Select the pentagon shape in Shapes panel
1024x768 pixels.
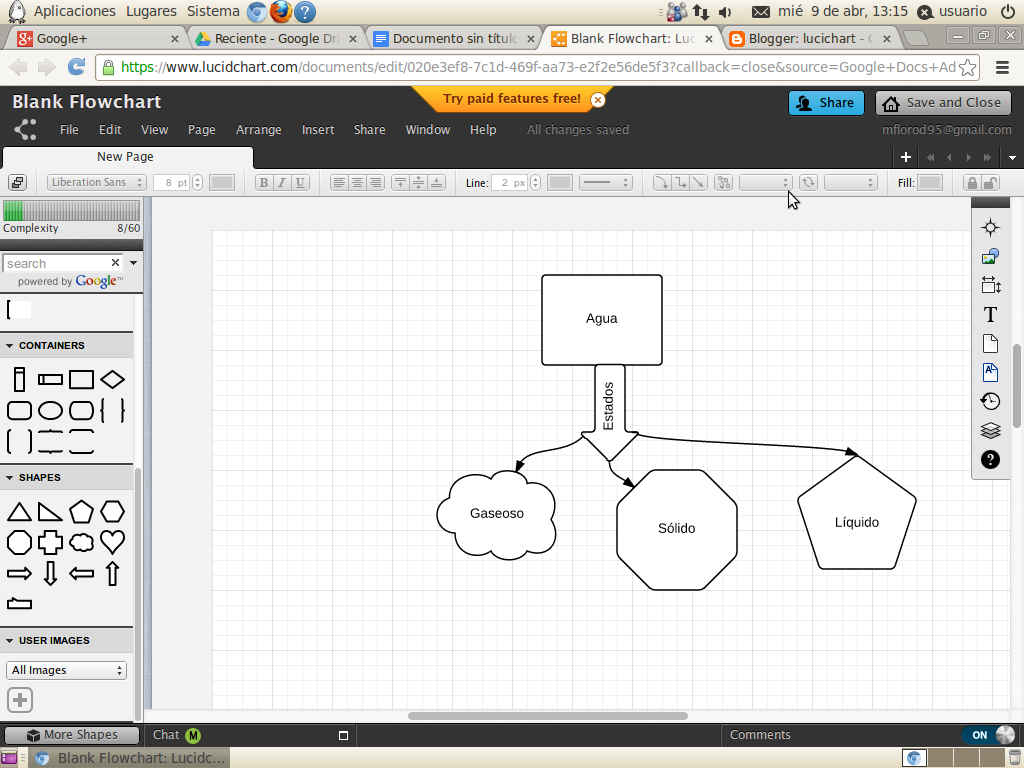point(82,510)
